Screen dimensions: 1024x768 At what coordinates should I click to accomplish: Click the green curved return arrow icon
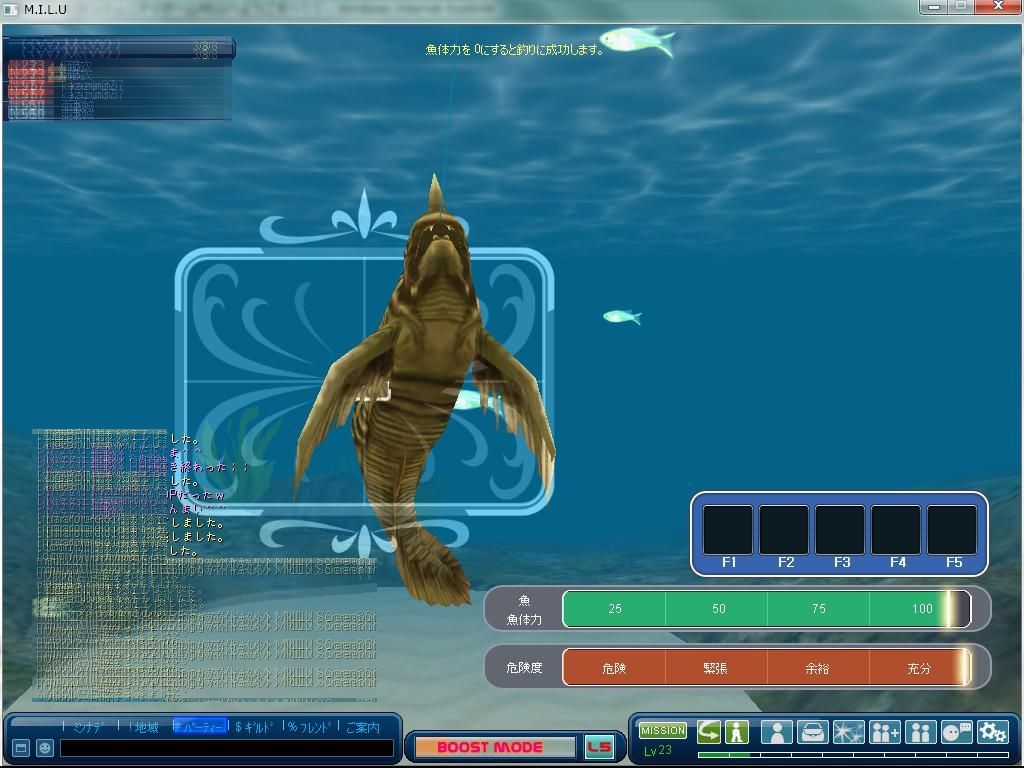tap(709, 732)
